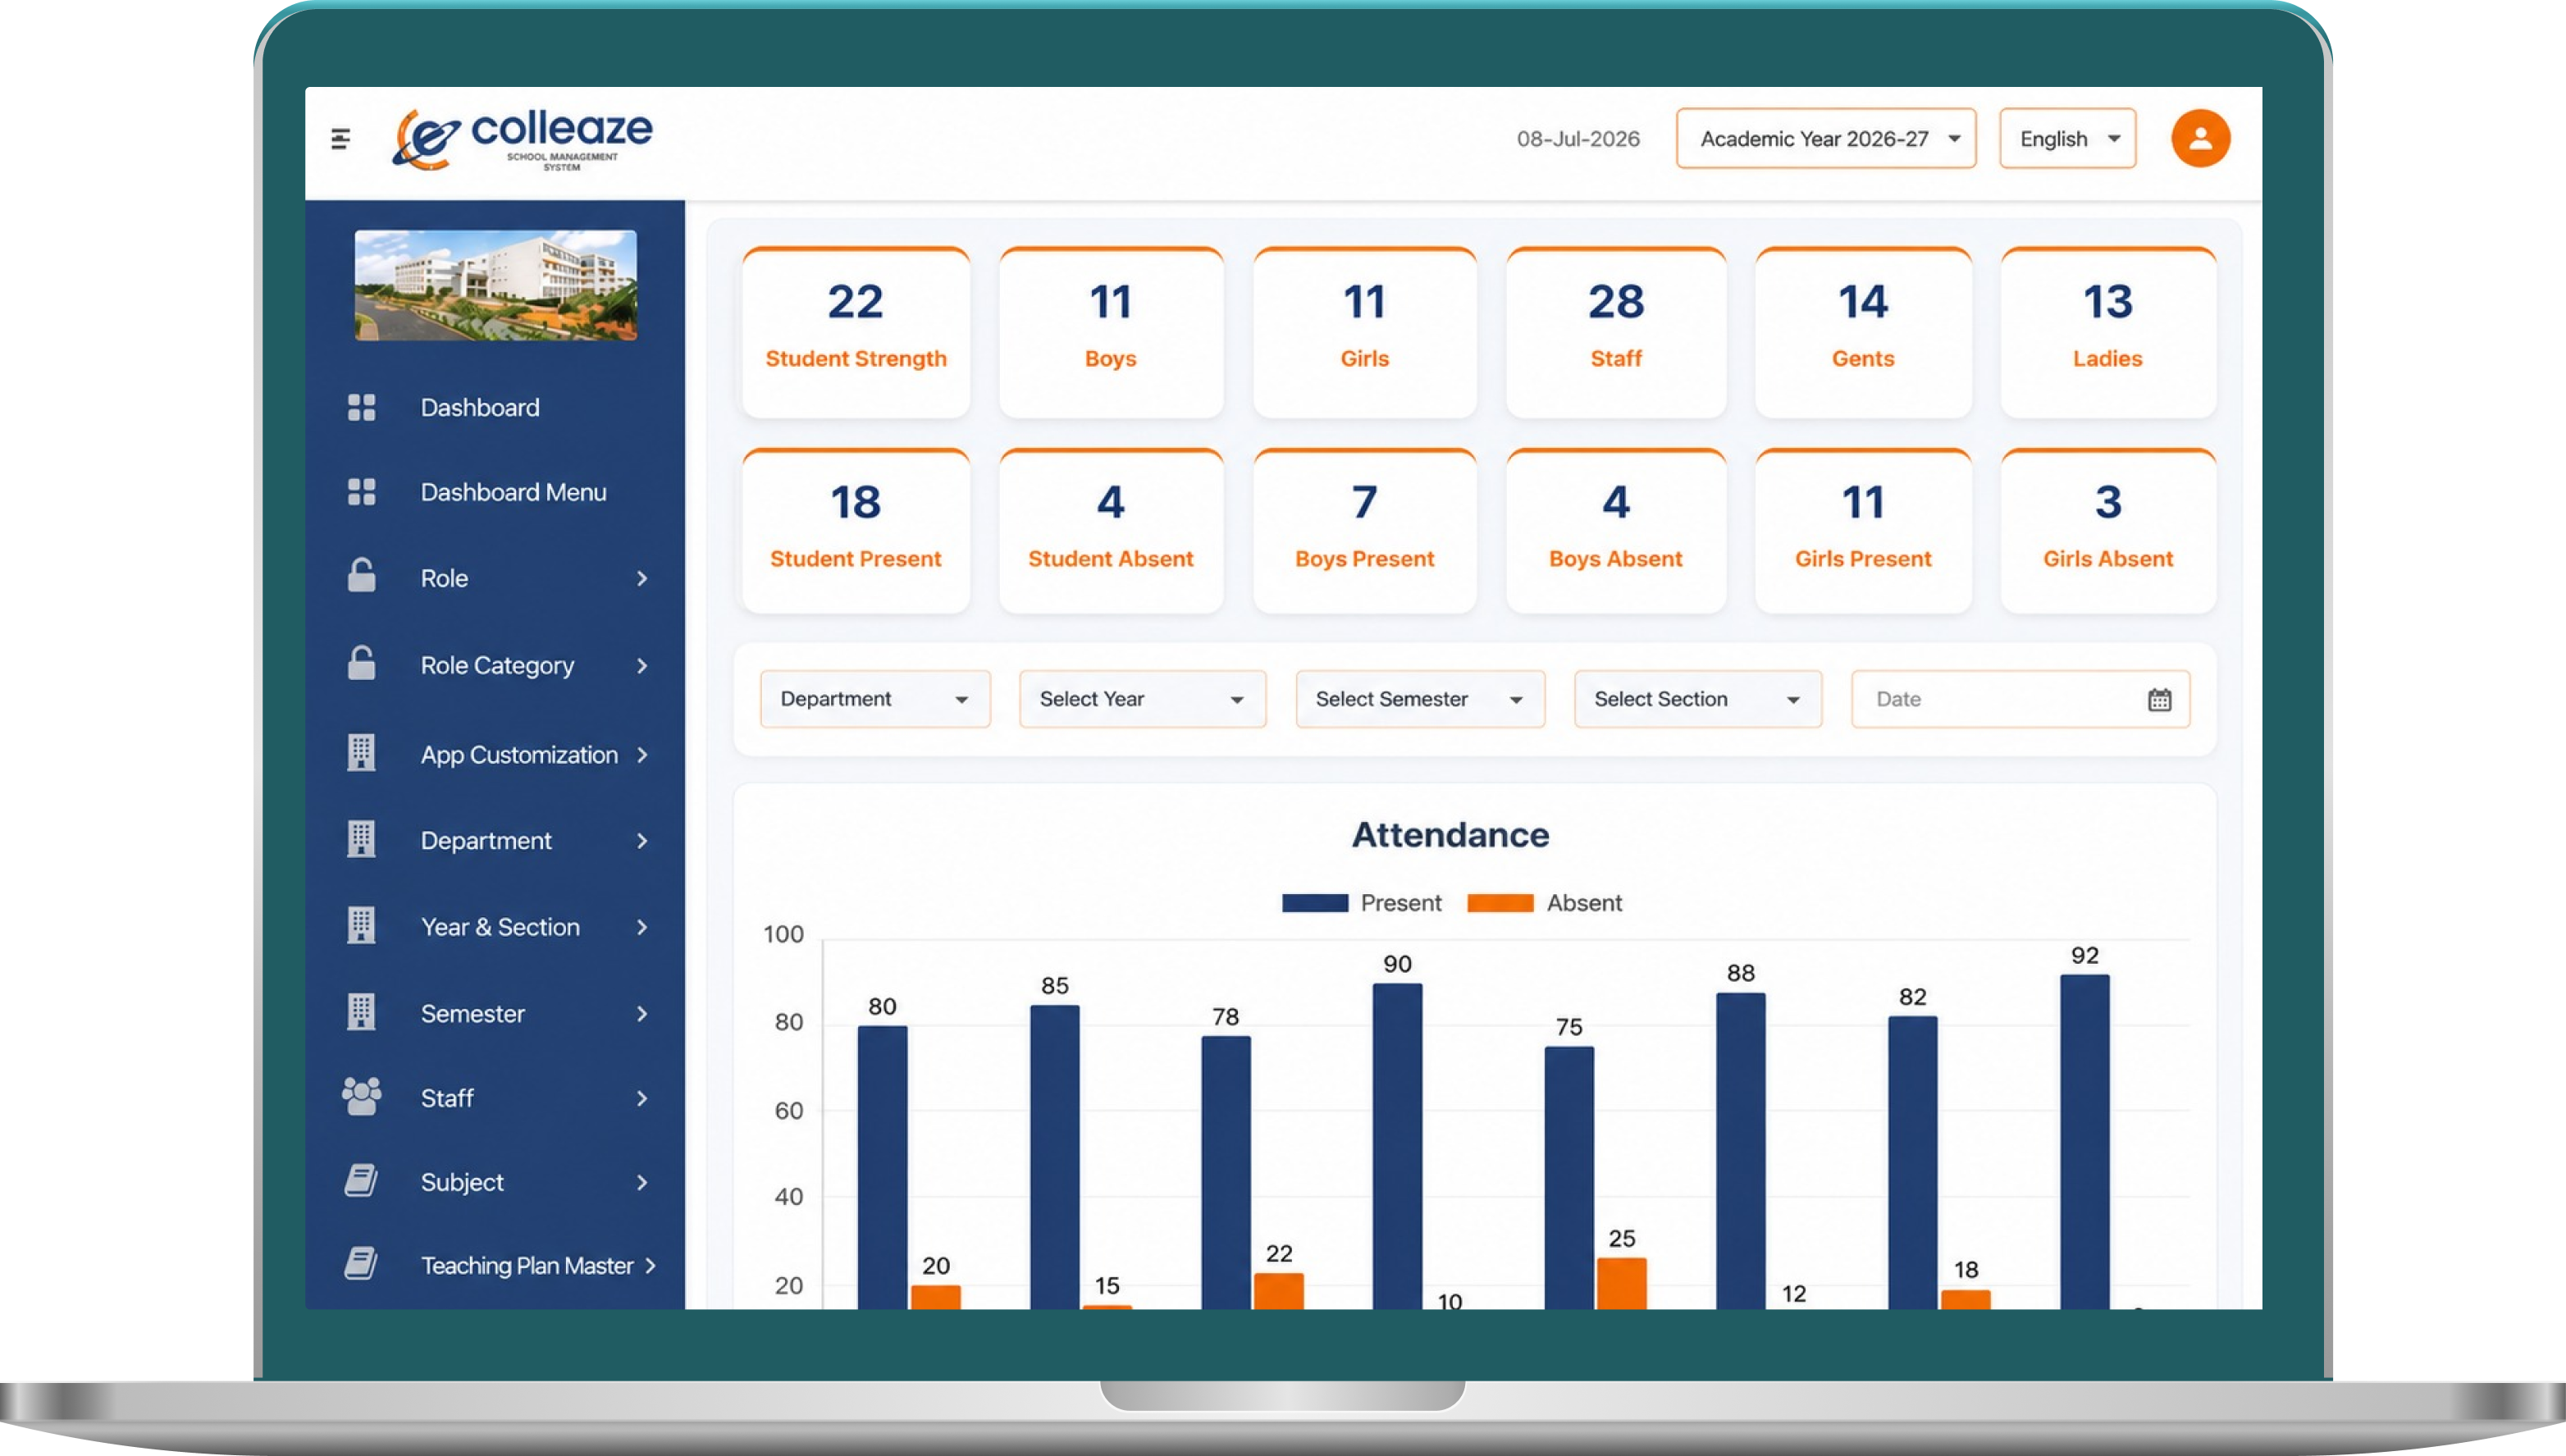
Task: Expand the Subject sidebar chevron
Action: coord(642,1182)
